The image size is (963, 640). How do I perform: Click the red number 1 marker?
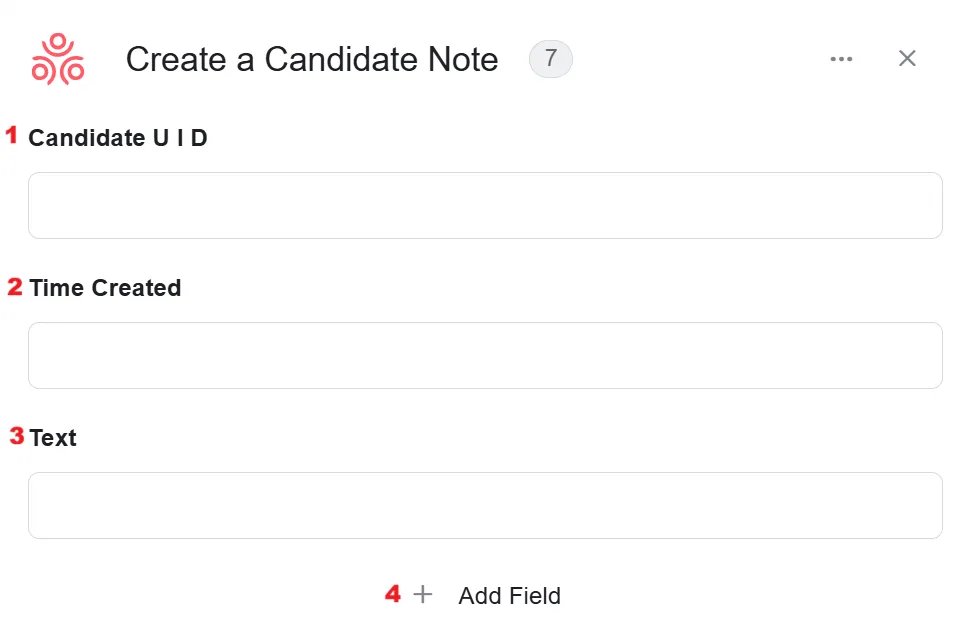click(x=12, y=135)
